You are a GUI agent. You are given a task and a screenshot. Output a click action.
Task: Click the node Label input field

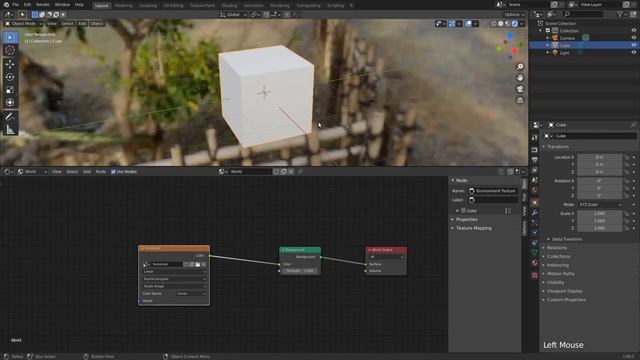[x=493, y=200]
